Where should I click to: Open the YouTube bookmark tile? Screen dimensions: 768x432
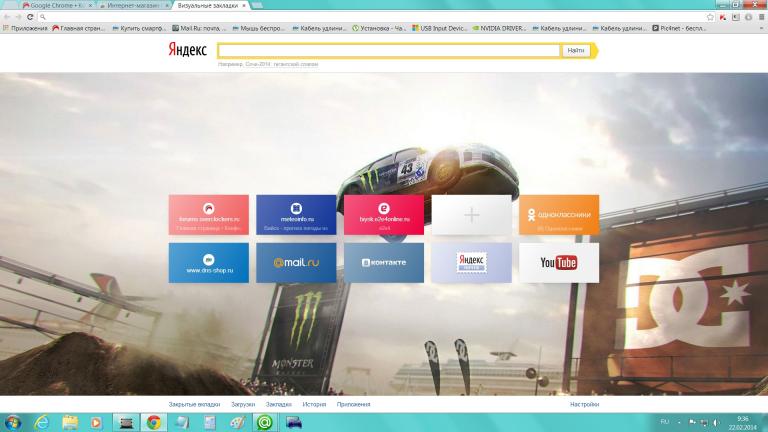pos(559,263)
